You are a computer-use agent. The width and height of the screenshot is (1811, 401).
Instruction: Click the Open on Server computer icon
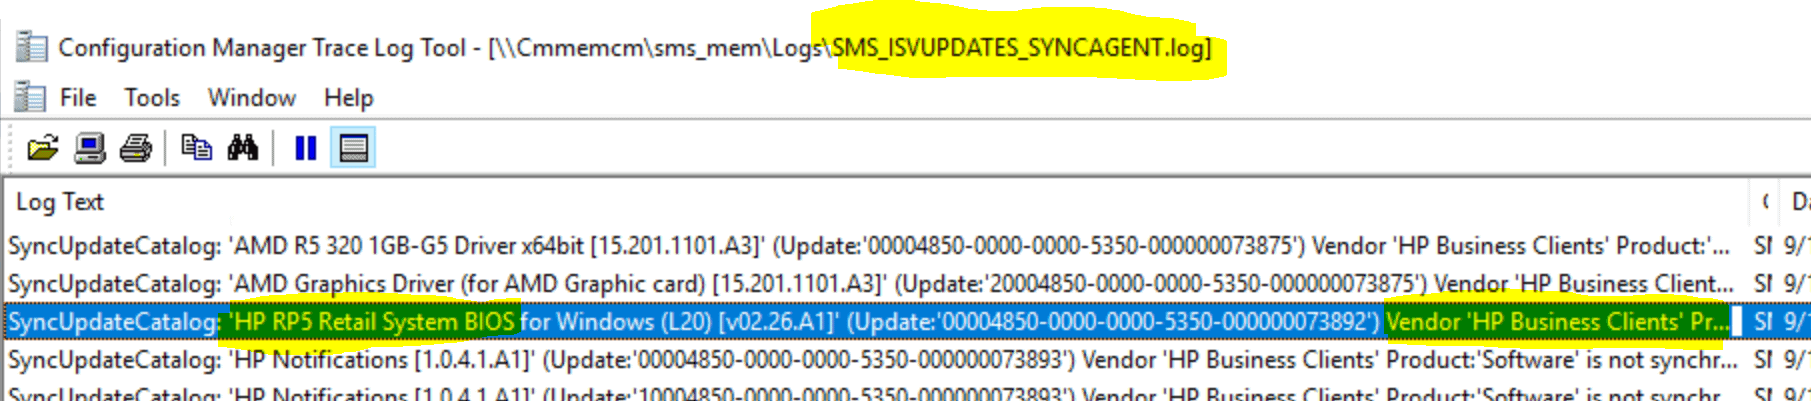pyautogui.click(x=90, y=149)
